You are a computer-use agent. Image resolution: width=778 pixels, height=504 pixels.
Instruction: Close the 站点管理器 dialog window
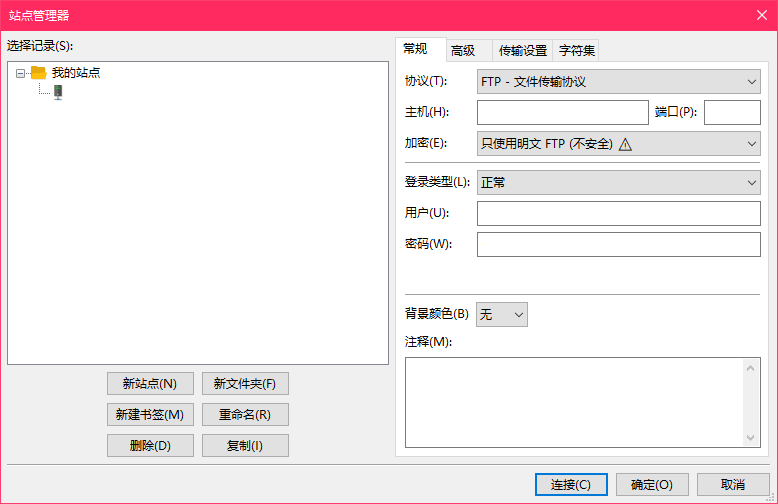762,15
